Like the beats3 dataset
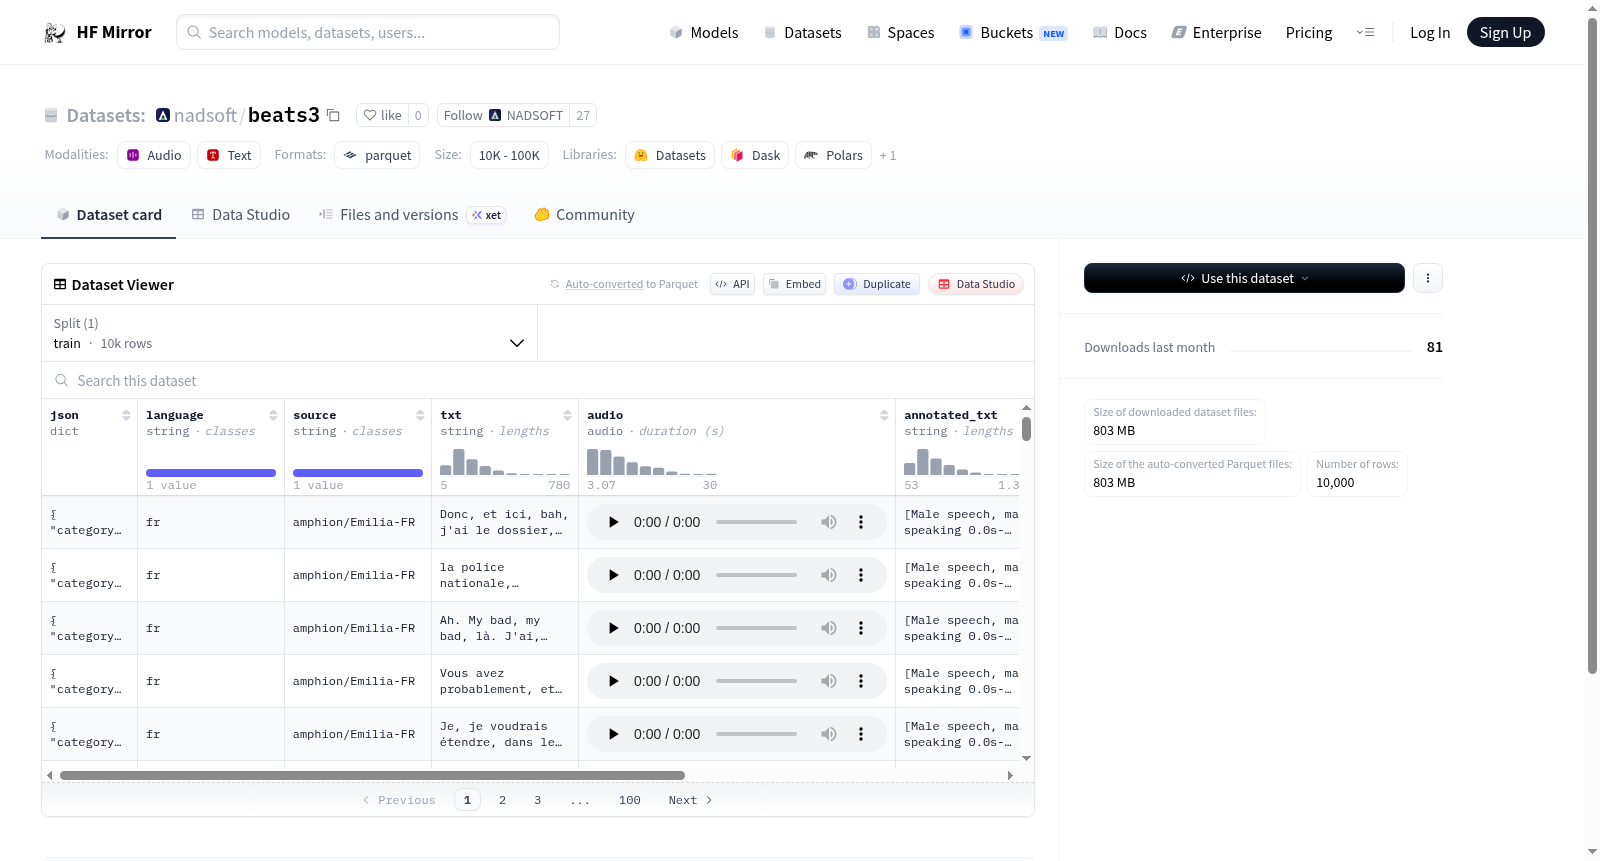The width and height of the screenshot is (1600, 861). (382, 115)
